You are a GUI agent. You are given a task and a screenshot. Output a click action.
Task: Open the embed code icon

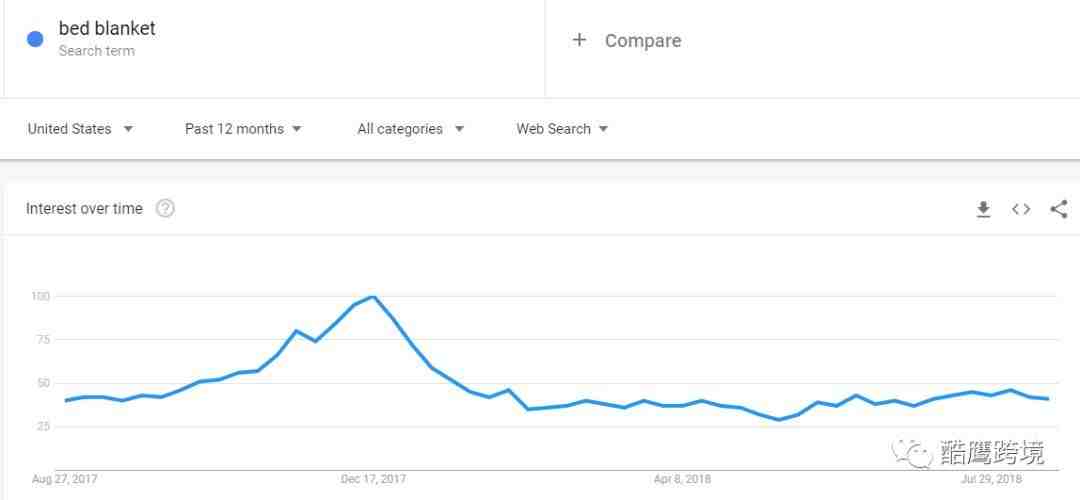point(1021,209)
